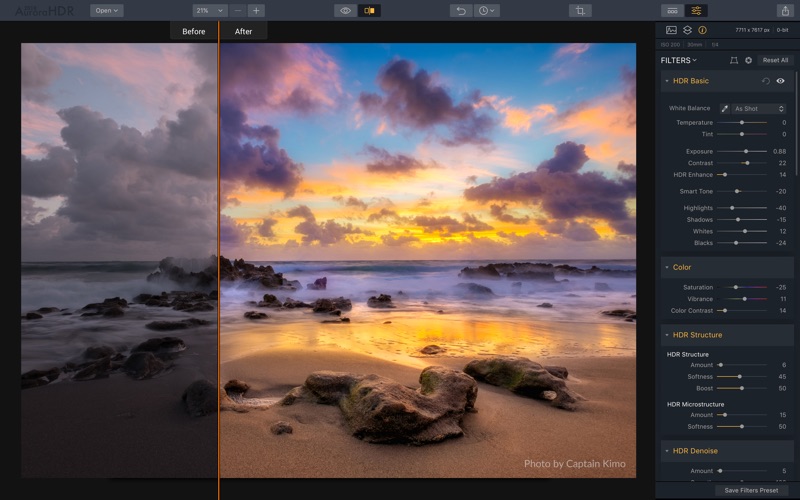This screenshot has width=800, height=500.
Task: Click the Reset All button
Action: coord(775,60)
